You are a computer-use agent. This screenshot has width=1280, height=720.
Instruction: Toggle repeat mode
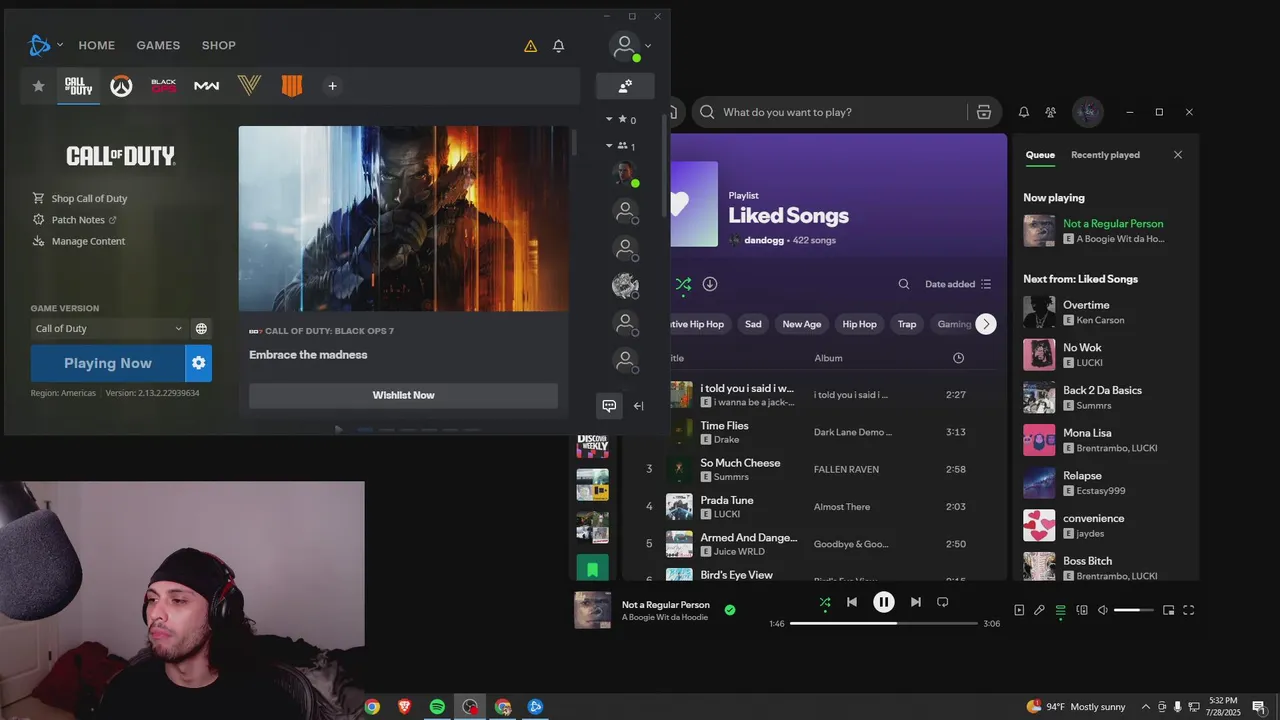tap(942, 602)
